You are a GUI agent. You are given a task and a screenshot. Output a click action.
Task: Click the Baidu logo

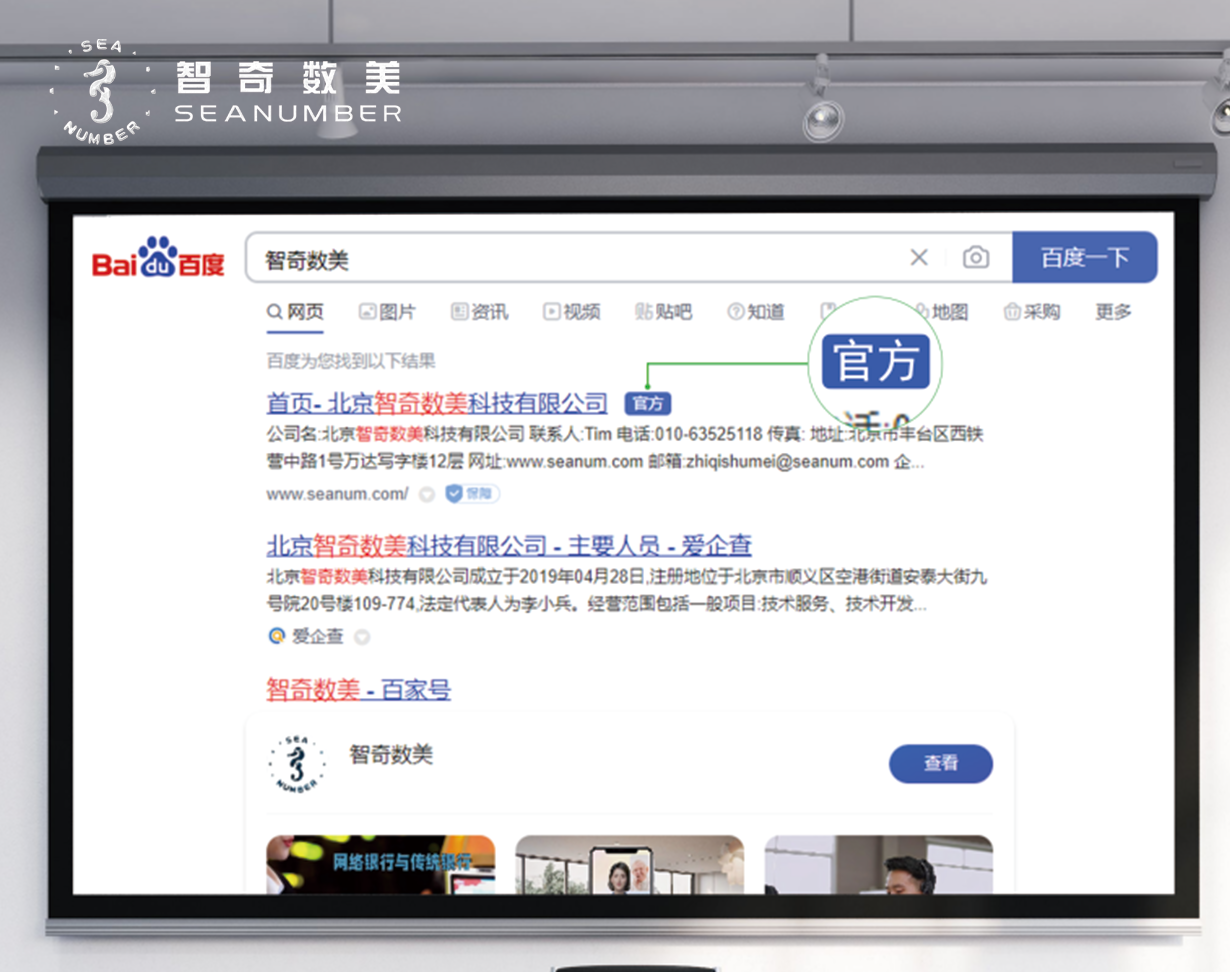pos(158,257)
